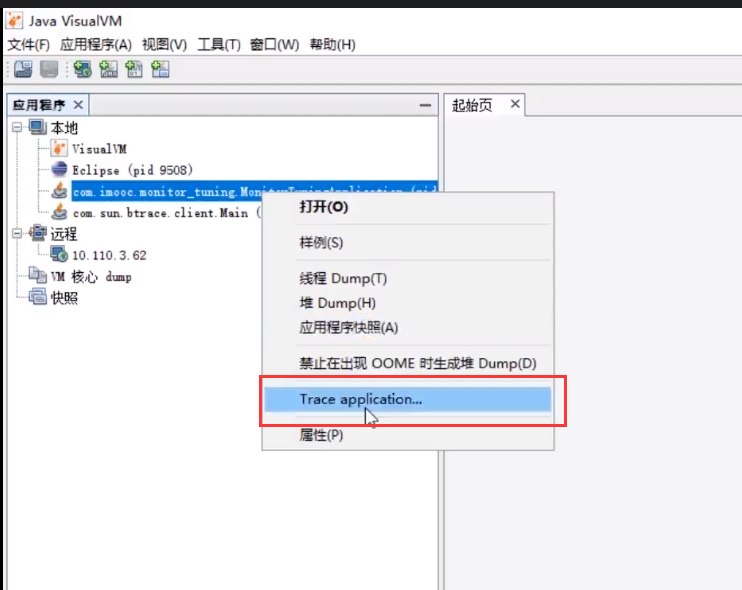Click the Load snapshot toolbar icon

click(x=23, y=69)
